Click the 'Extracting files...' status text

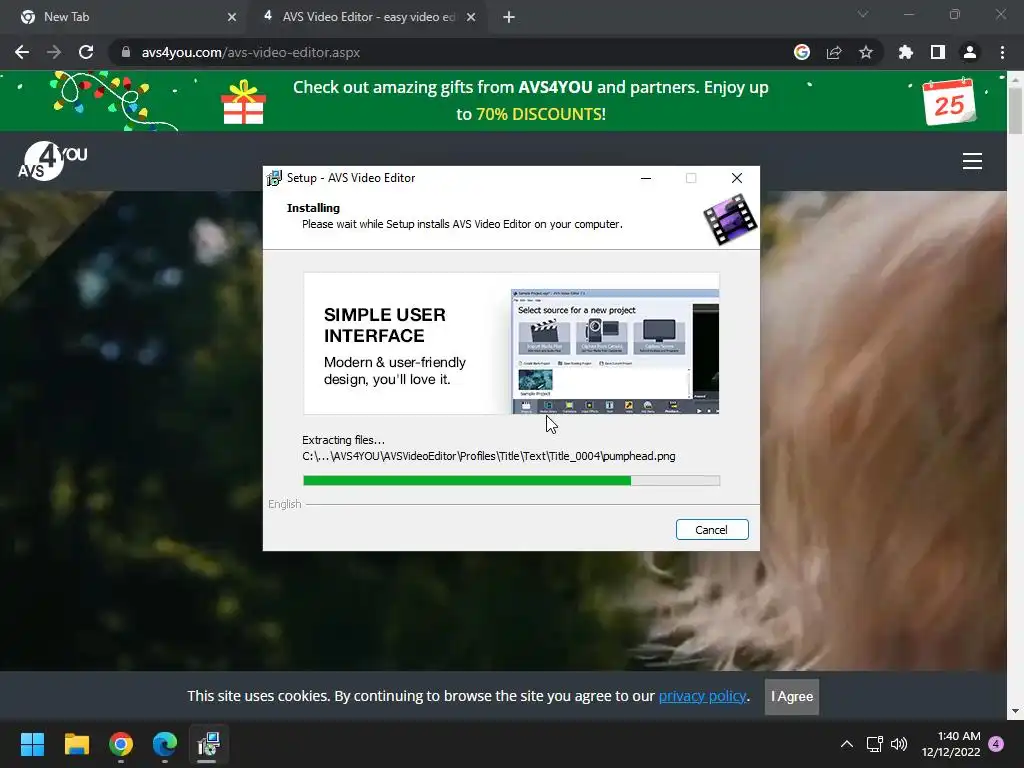pyautogui.click(x=344, y=440)
